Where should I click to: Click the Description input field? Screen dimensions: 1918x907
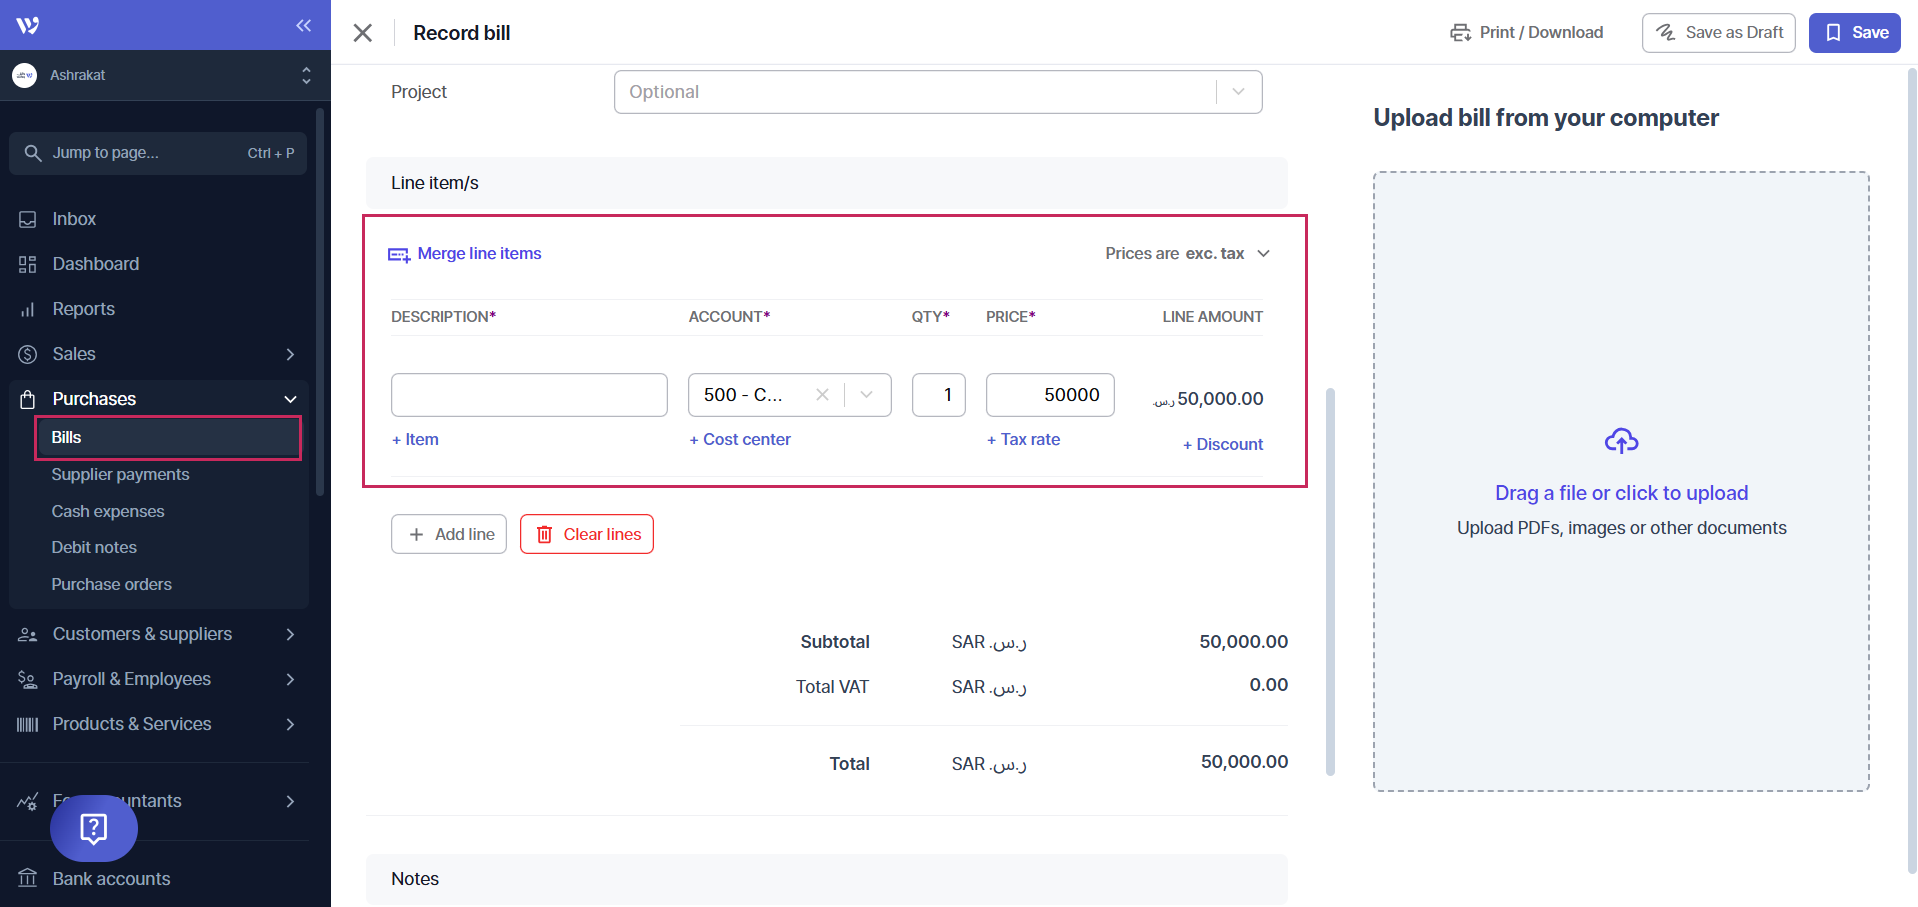(x=529, y=395)
